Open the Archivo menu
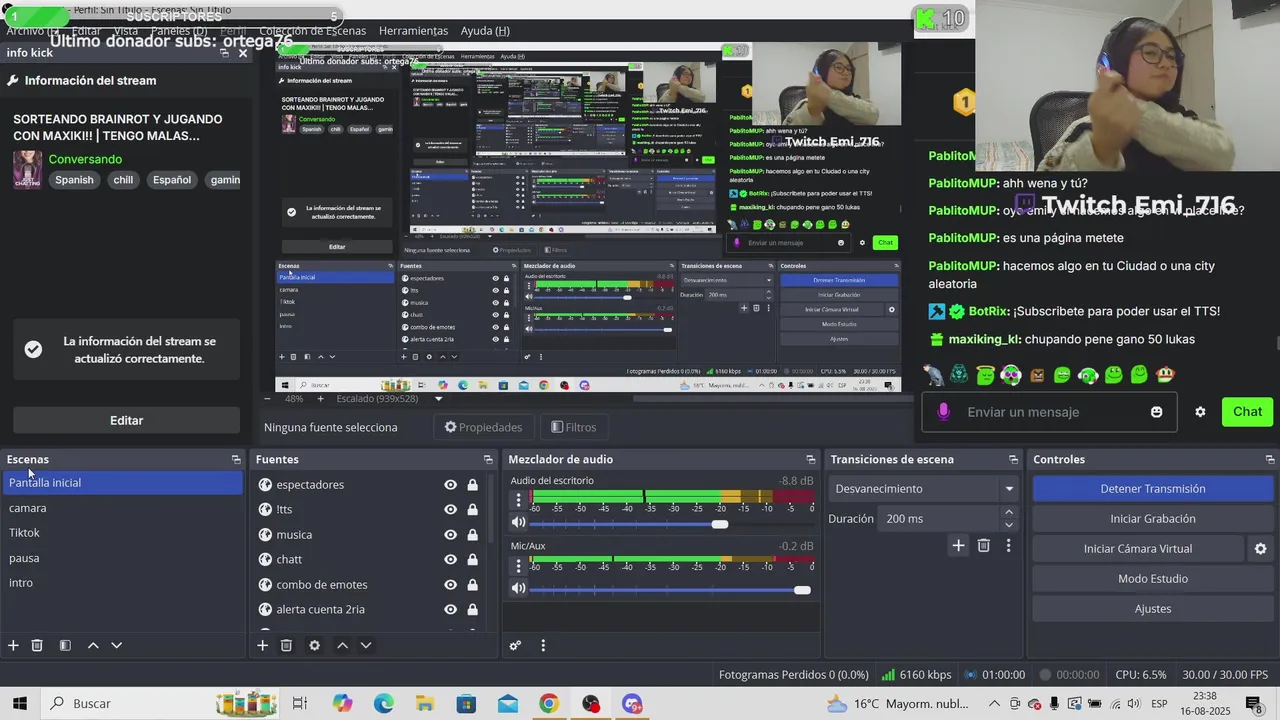The width and height of the screenshot is (1280, 720). pos(30,31)
